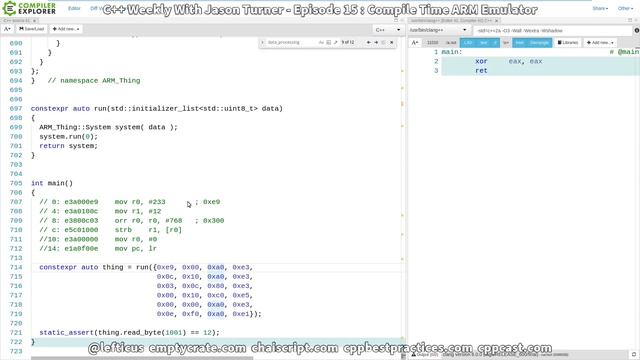Close the find widget
This screenshot has height=360, width=640.
(391, 42)
